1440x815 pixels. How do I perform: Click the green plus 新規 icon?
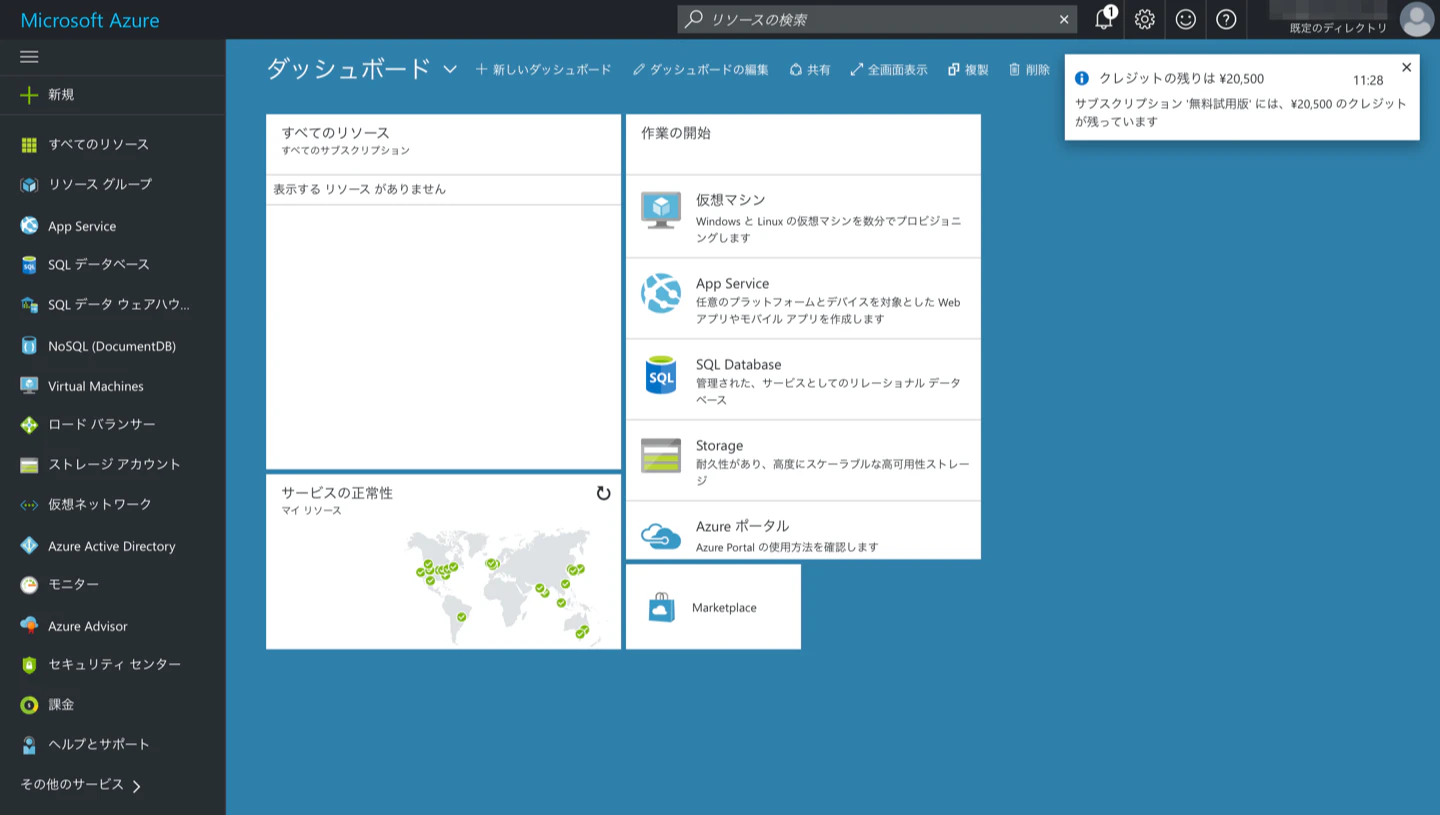pos(29,95)
